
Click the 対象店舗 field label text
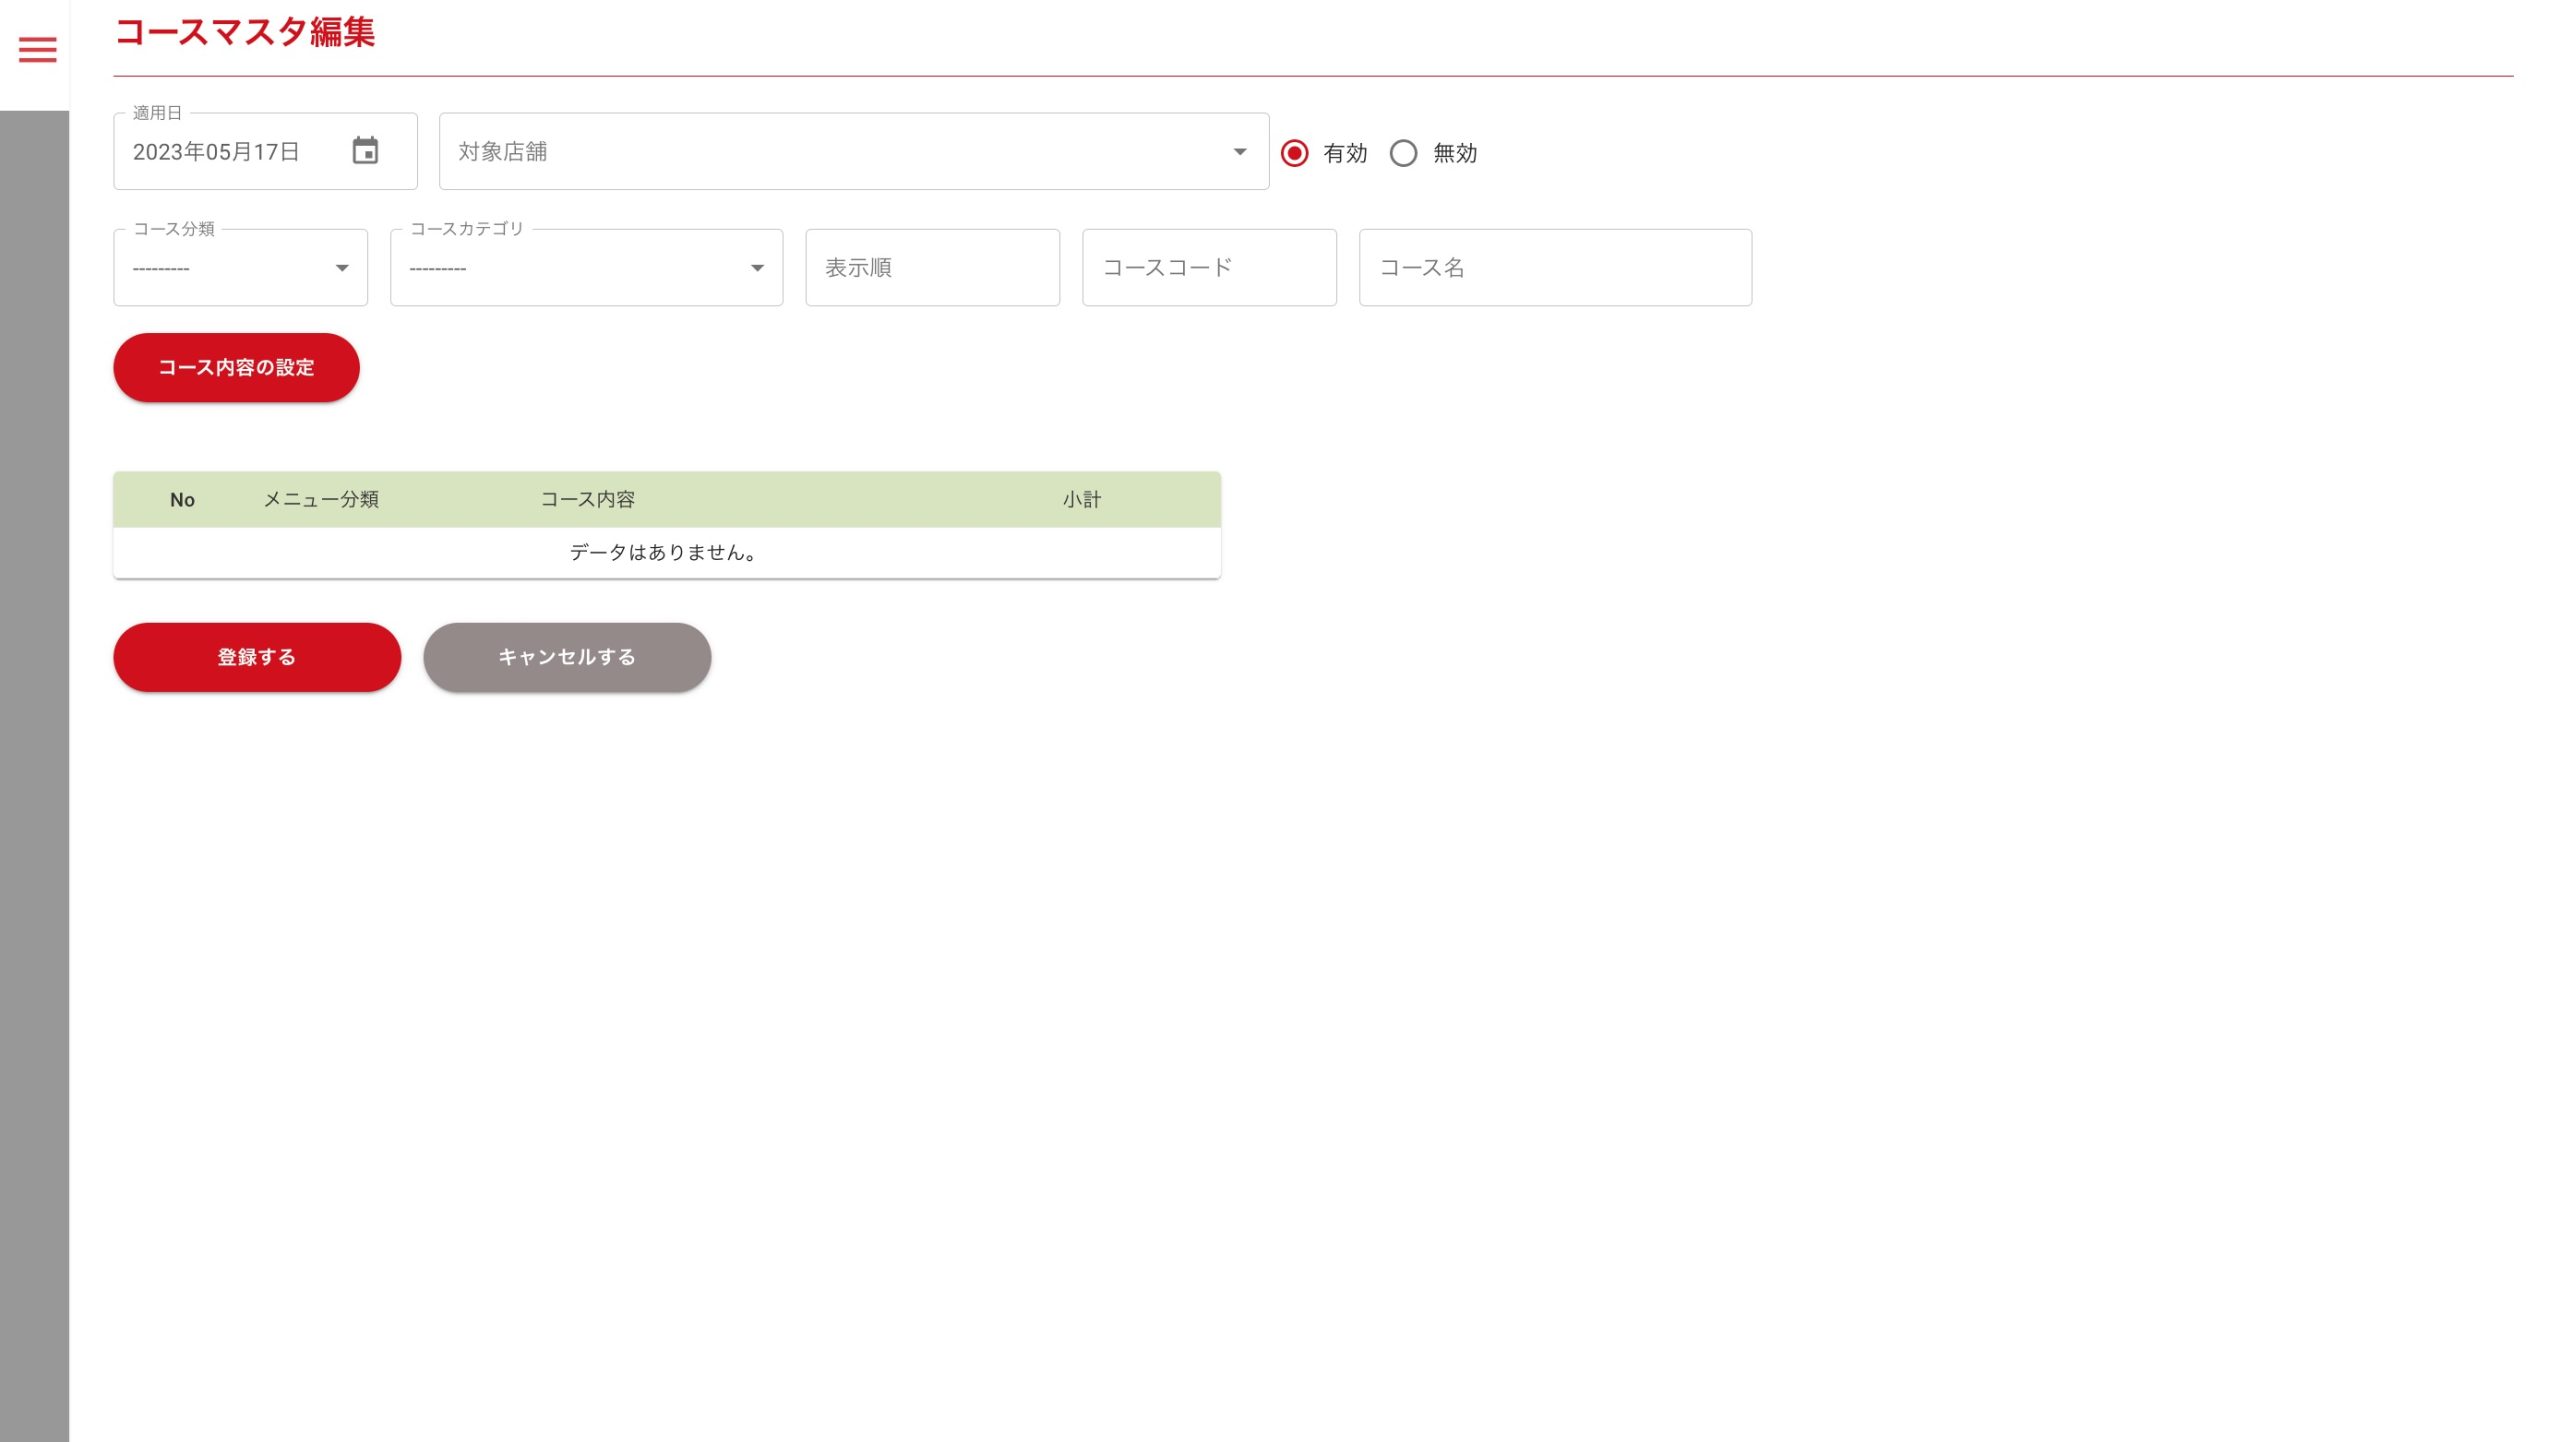502,152
